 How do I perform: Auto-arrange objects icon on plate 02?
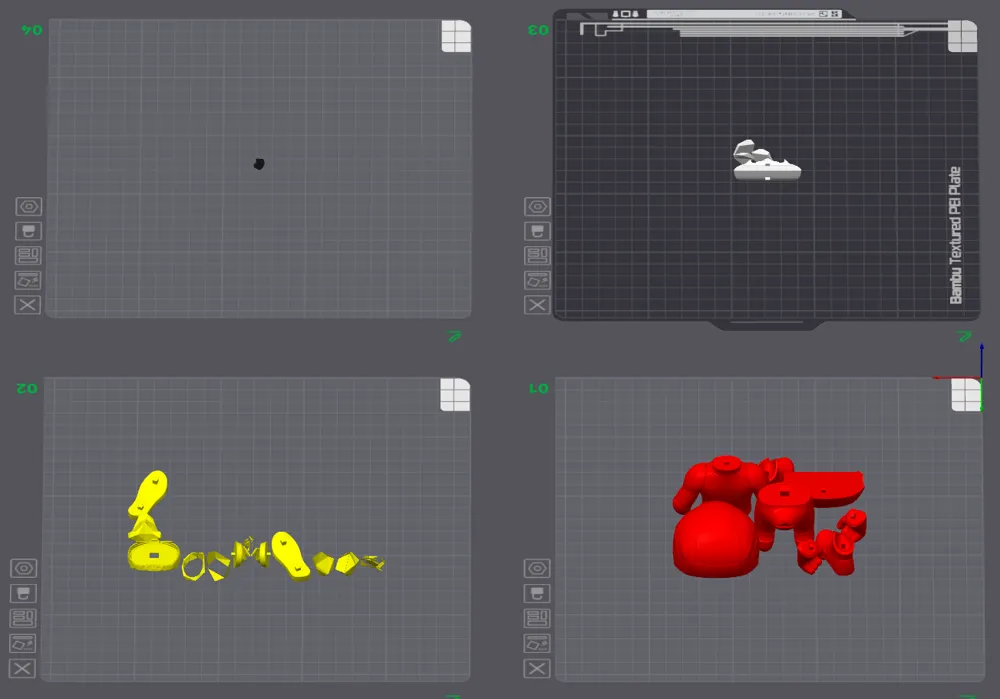point(24,619)
